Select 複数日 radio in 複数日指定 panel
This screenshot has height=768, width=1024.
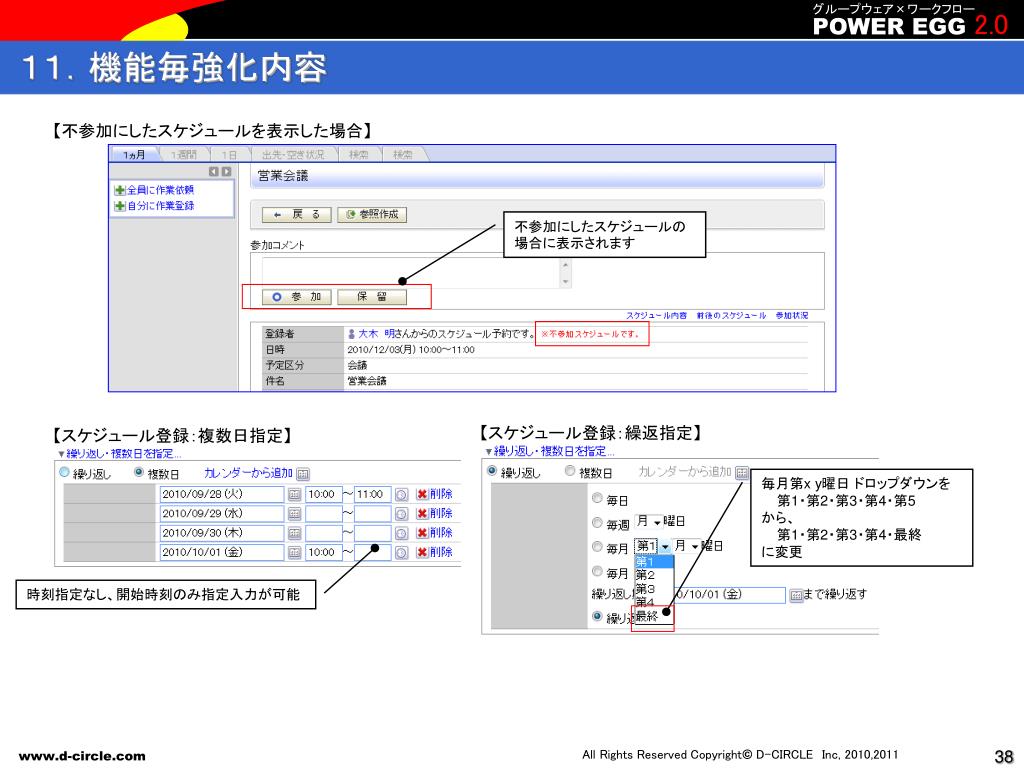pos(138,472)
